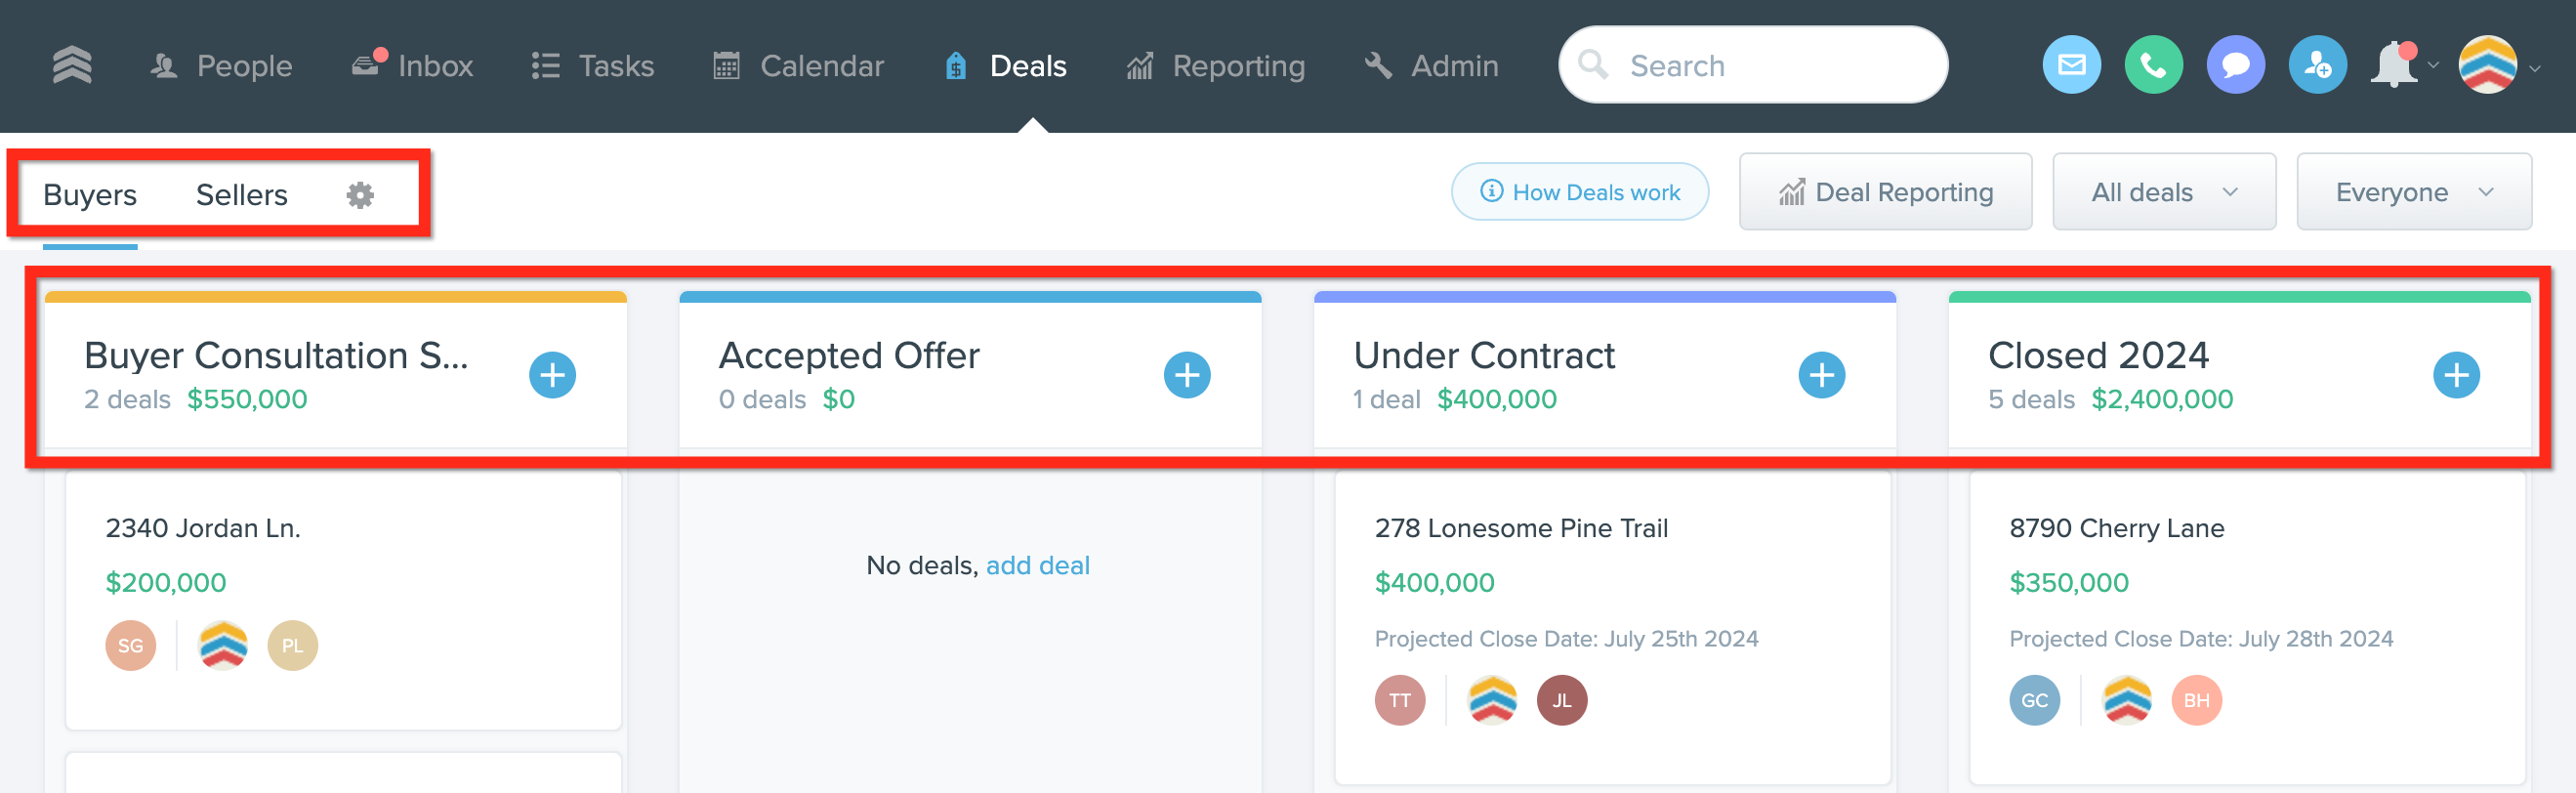This screenshot has height=793, width=2576.
Task: Open the 278 Lonesome Pine Trail deal card
Action: (x=1612, y=628)
